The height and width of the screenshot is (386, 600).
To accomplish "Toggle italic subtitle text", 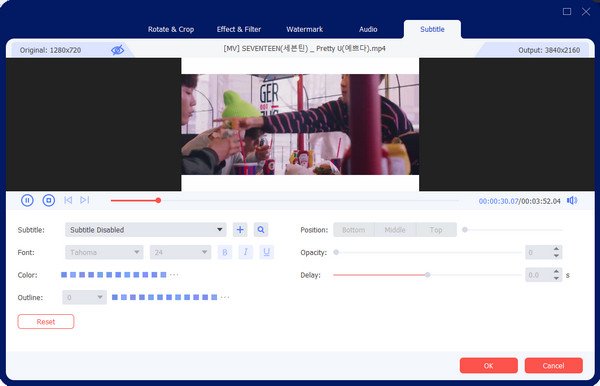I will [x=246, y=252].
